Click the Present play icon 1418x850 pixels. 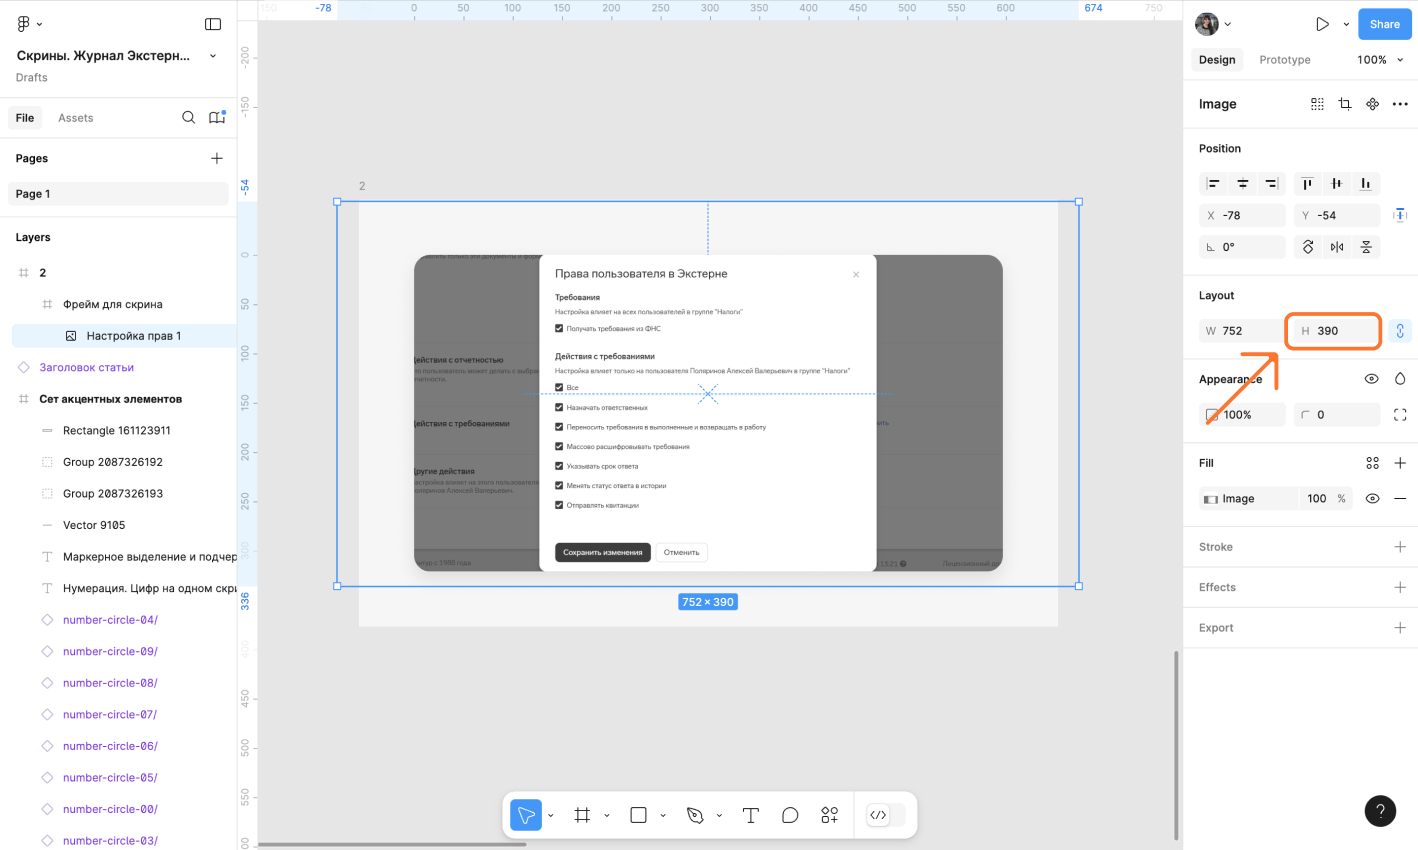(x=1322, y=24)
